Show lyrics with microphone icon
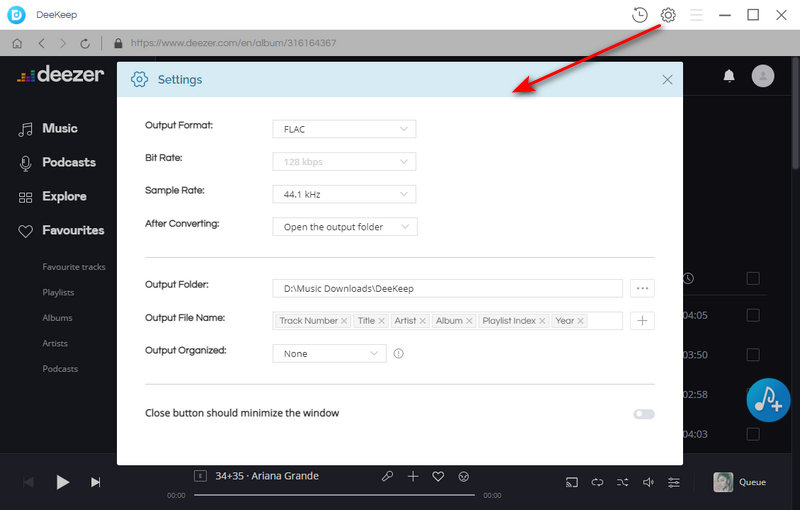 387,476
